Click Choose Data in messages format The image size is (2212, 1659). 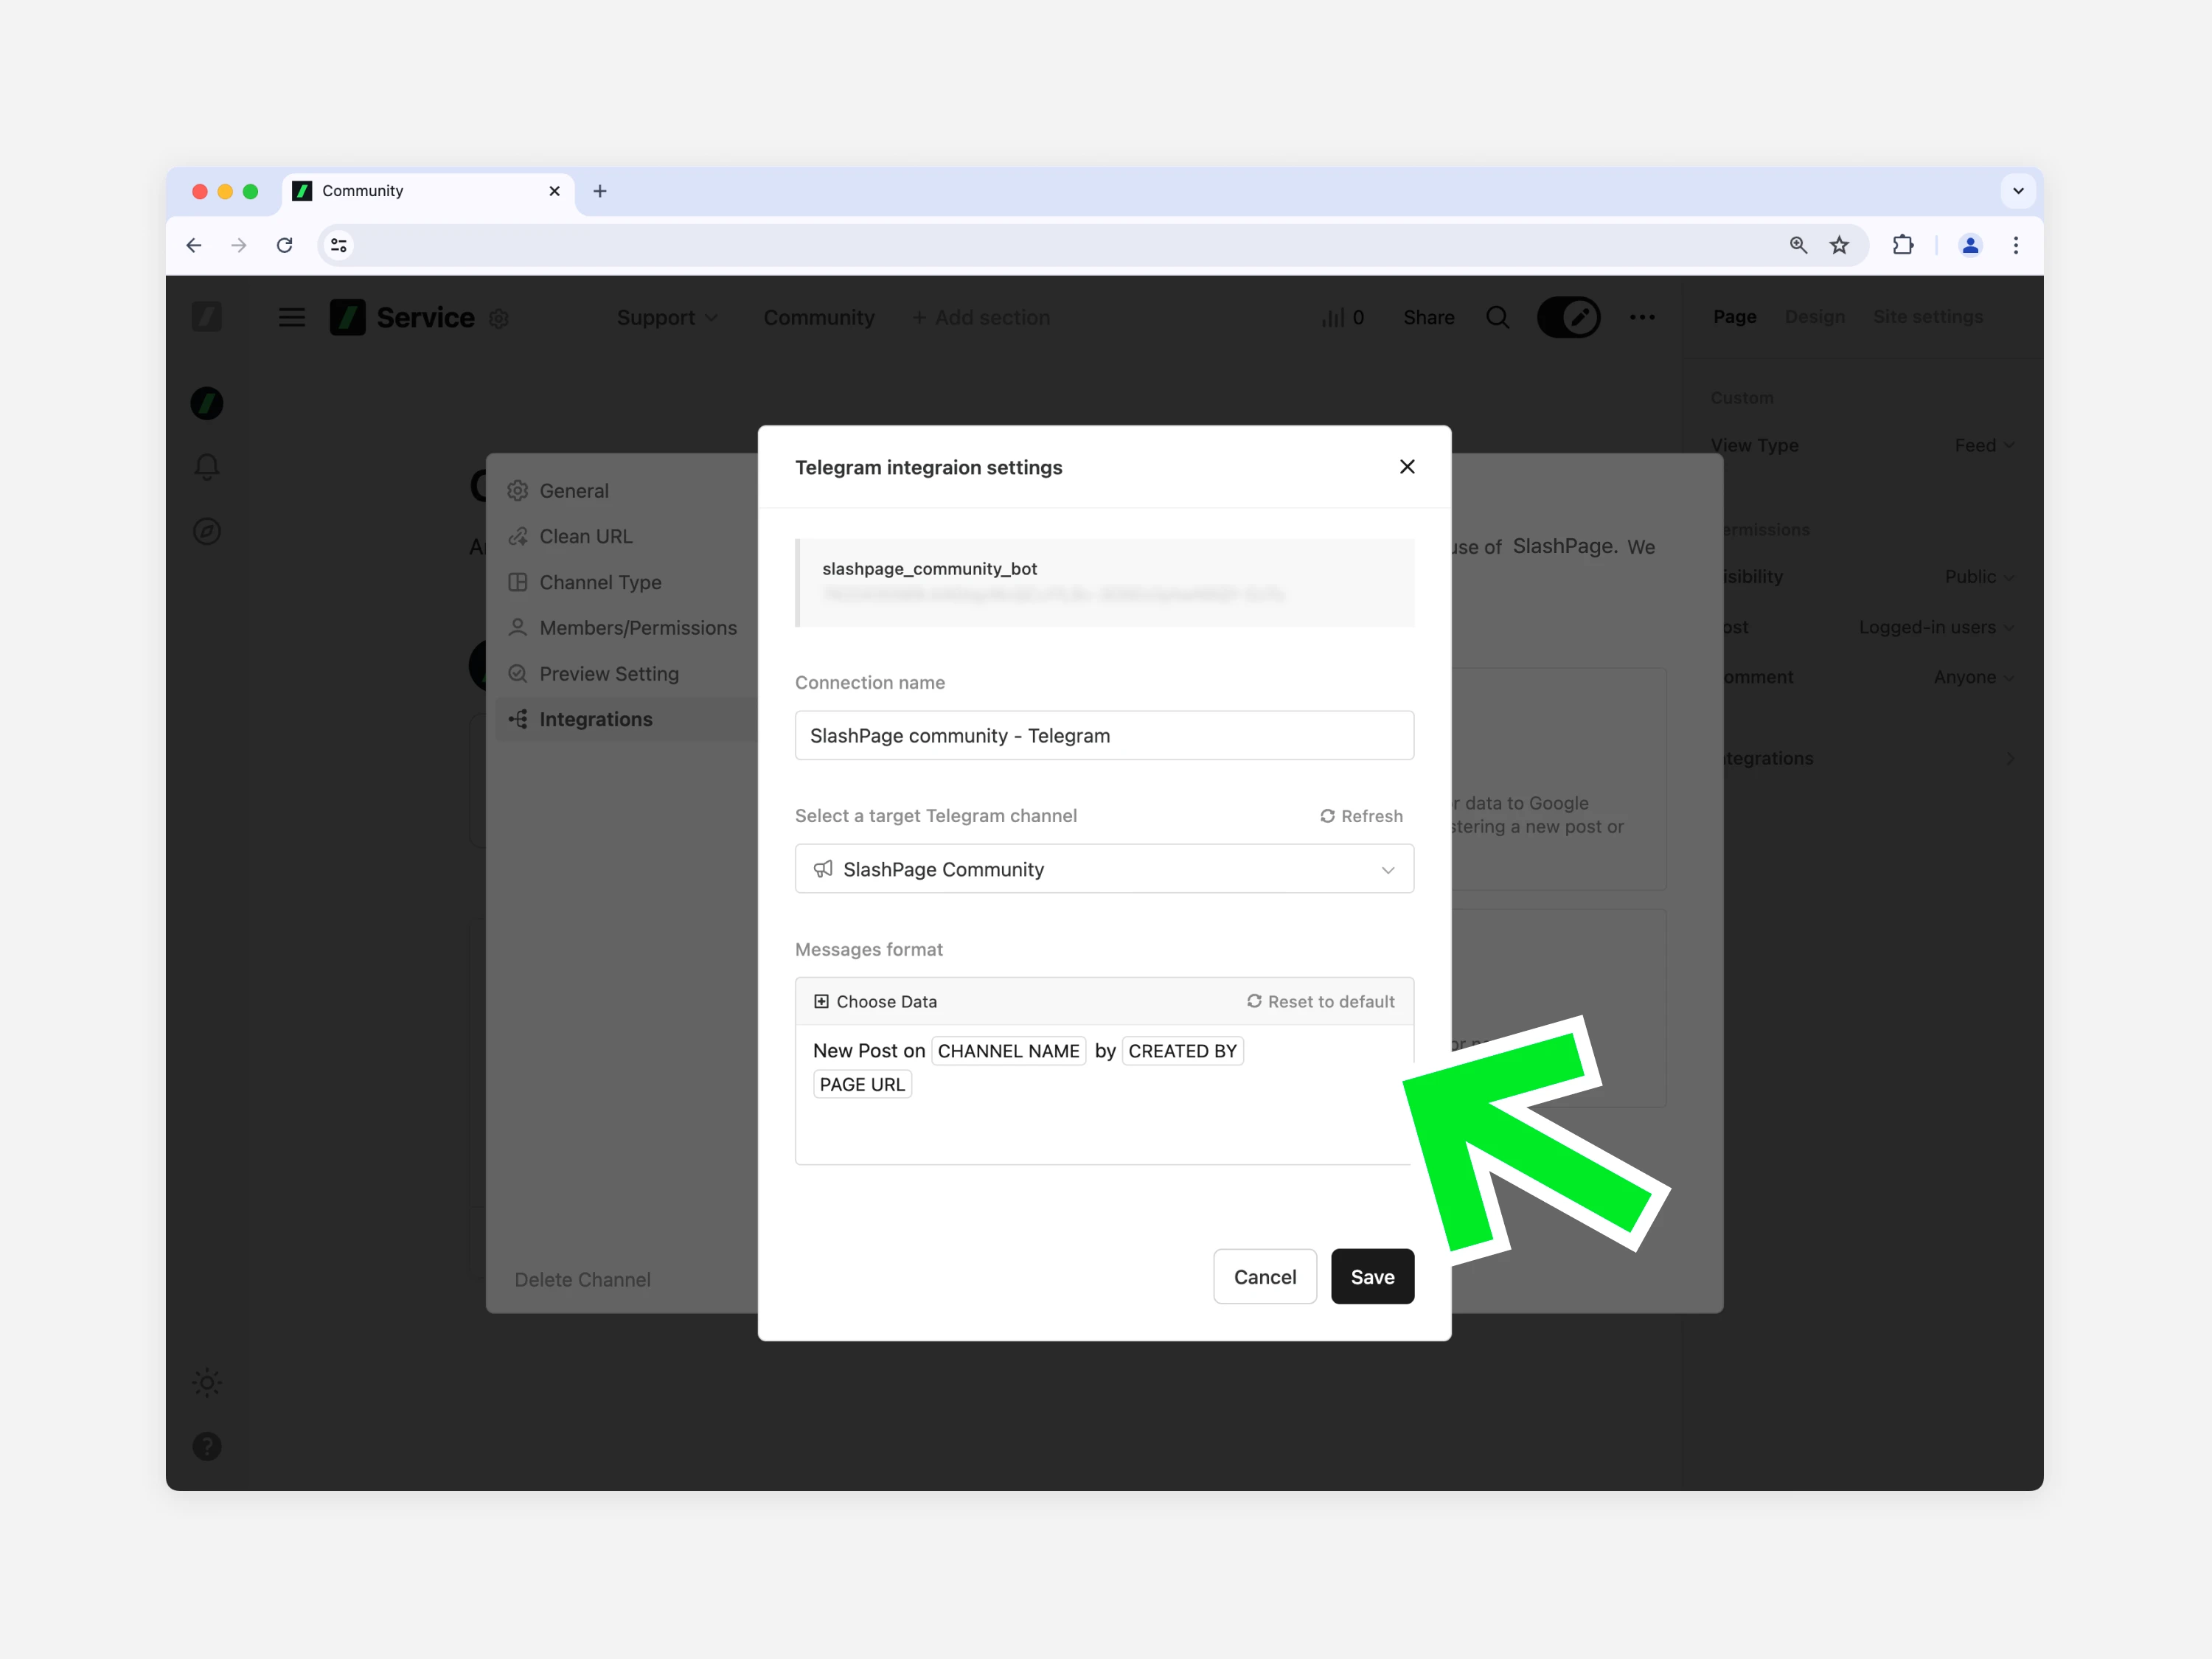pos(875,1001)
